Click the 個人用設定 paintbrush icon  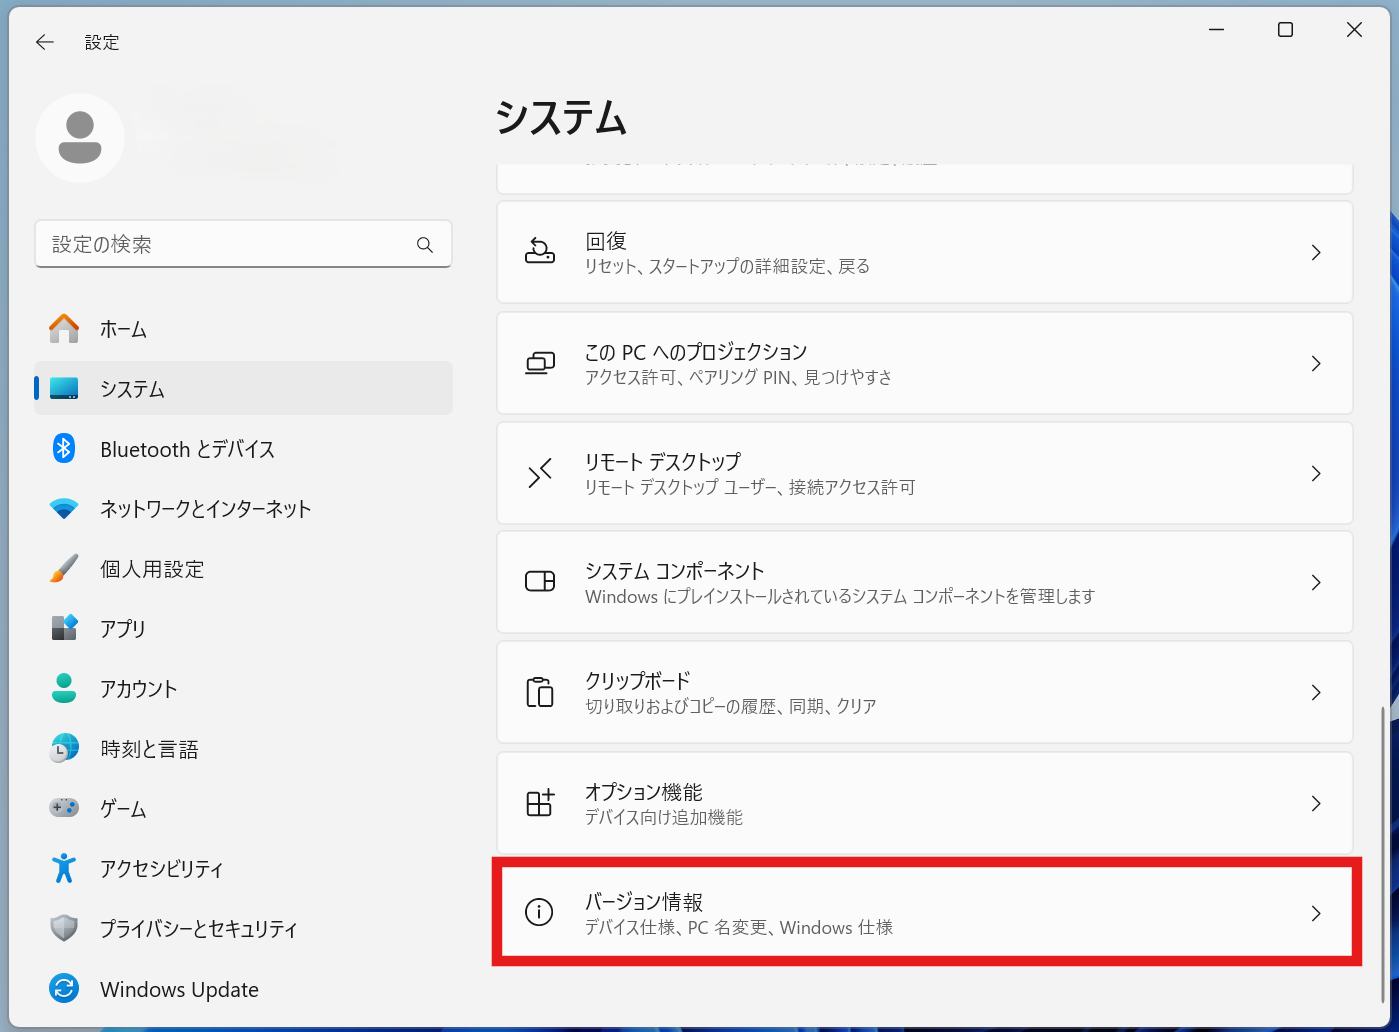(64, 569)
